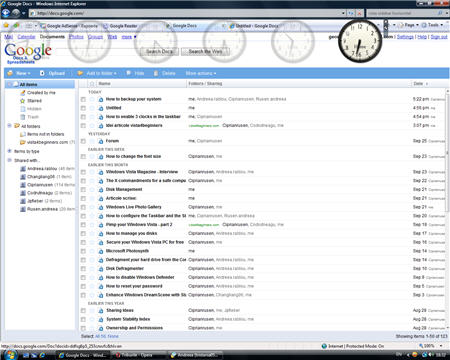Image resolution: width=450 pixels, height=360 pixels.
Task: Expand the more links dropdown
Action: (129, 37)
